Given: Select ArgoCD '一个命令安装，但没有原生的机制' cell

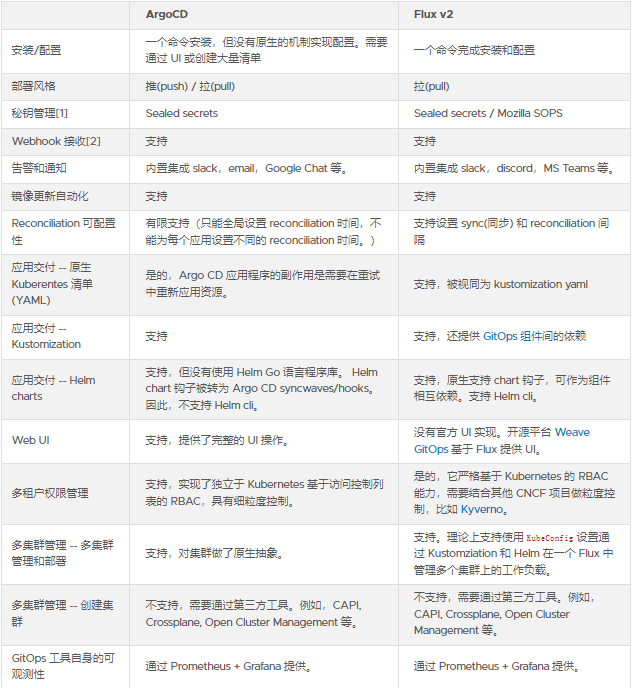Looking at the screenshot, I should coord(266,50).
